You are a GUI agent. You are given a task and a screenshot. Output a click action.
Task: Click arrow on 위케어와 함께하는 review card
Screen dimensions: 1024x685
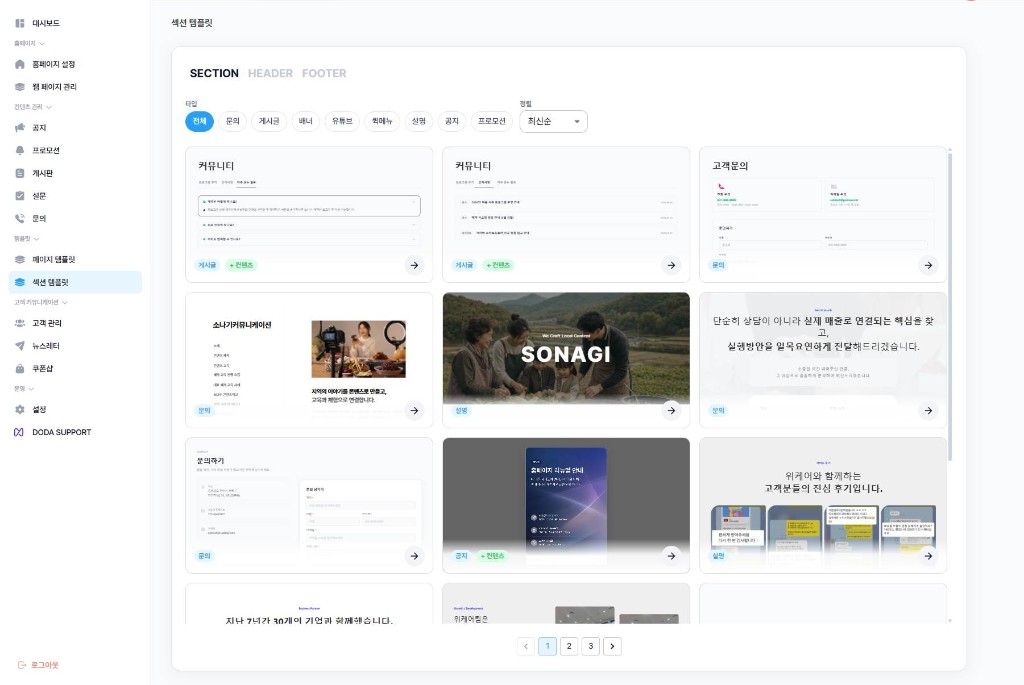928,556
